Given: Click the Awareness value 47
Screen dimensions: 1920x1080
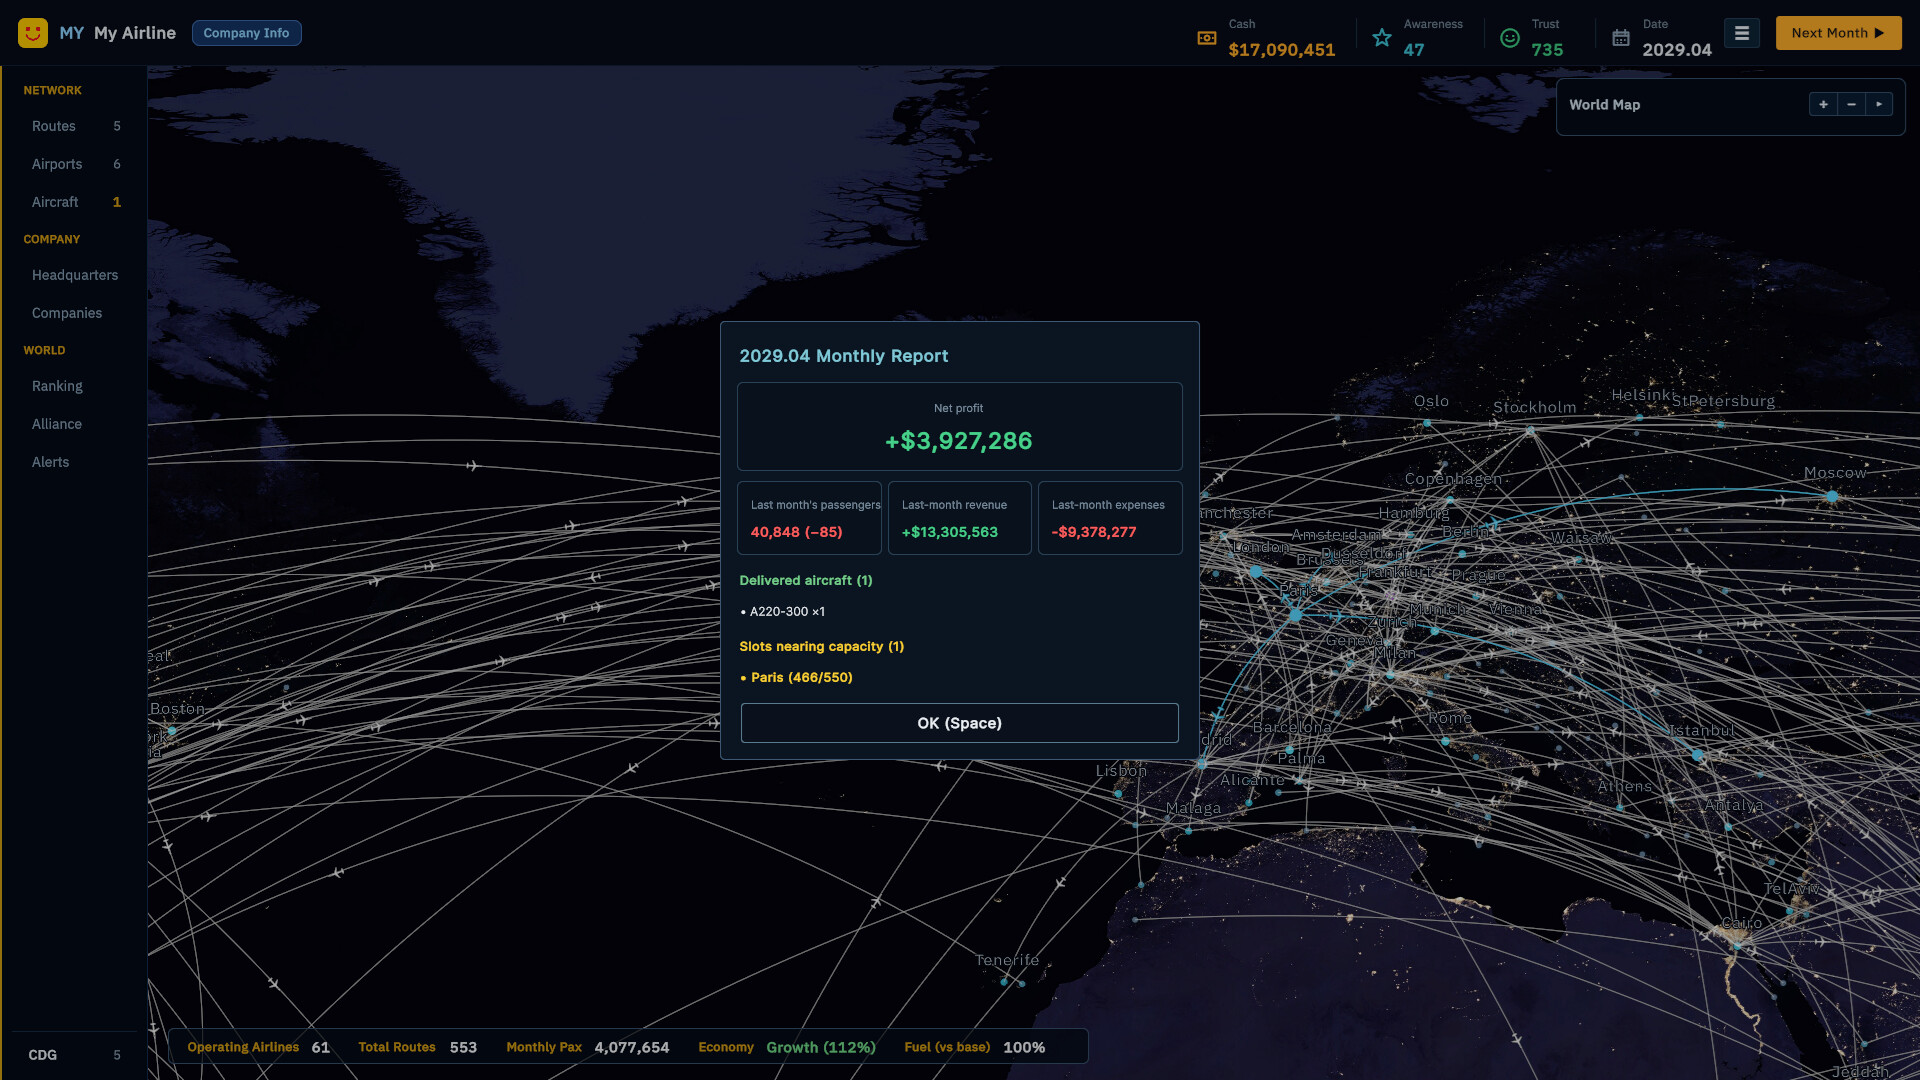Looking at the screenshot, I should click(1413, 50).
